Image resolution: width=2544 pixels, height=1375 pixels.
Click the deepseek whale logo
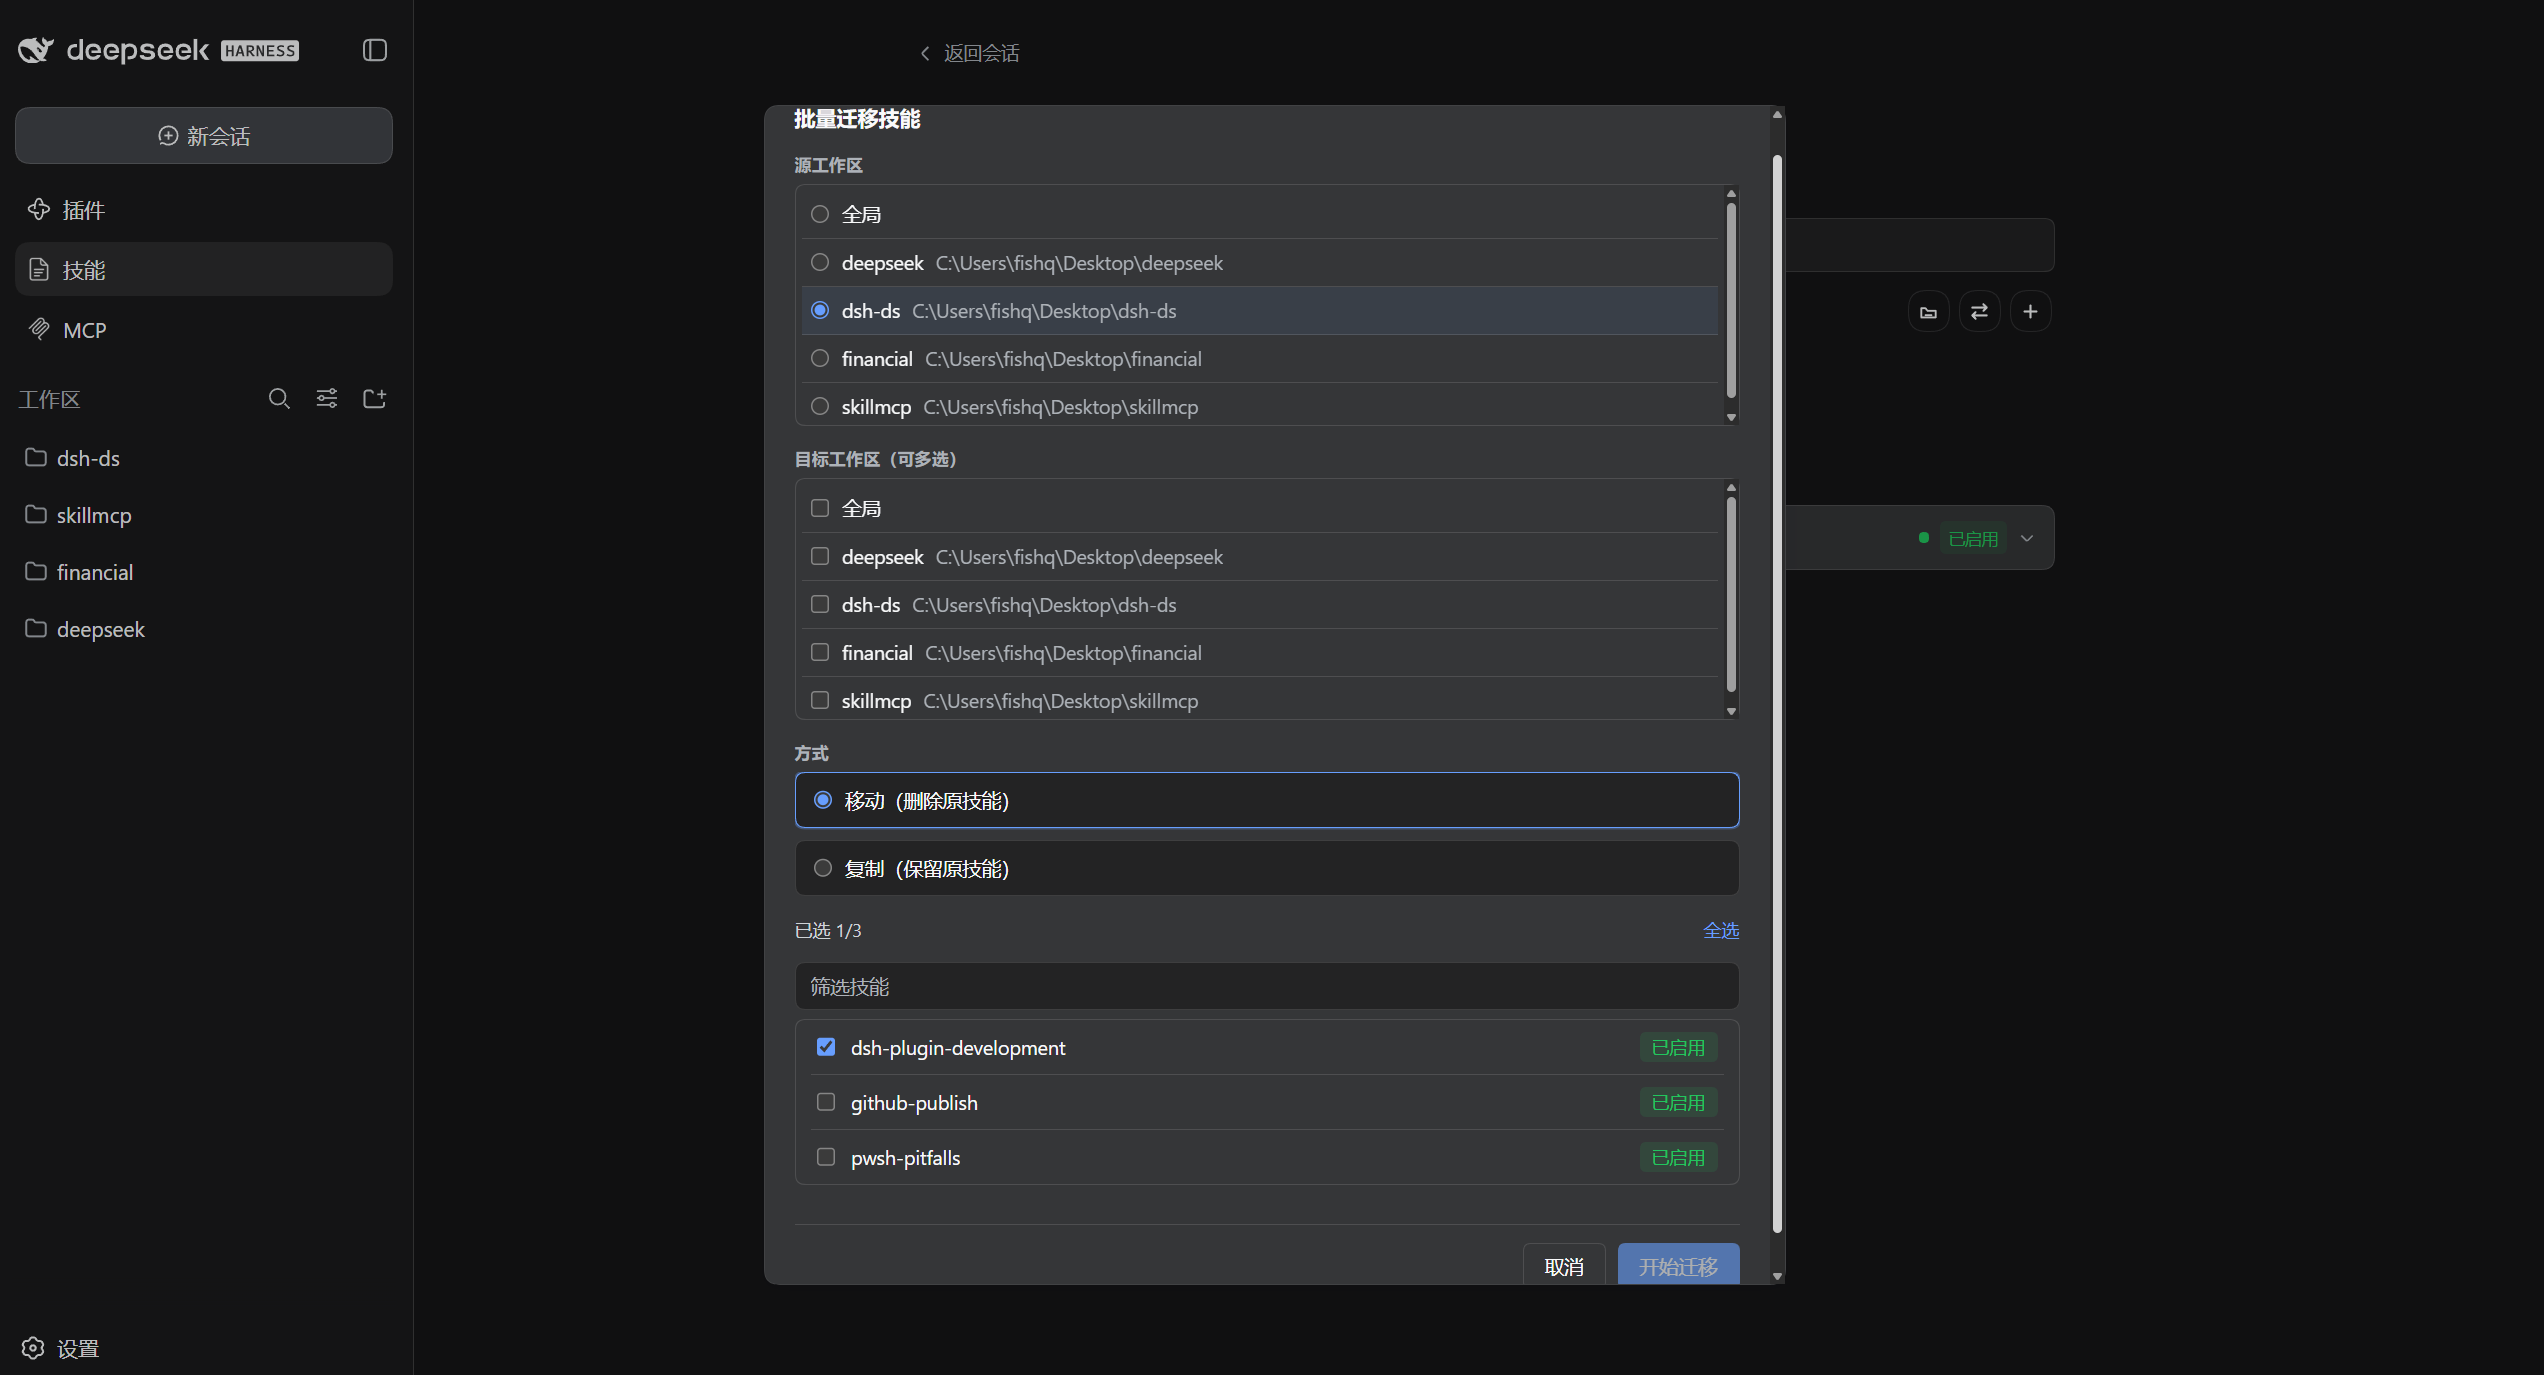(36, 50)
